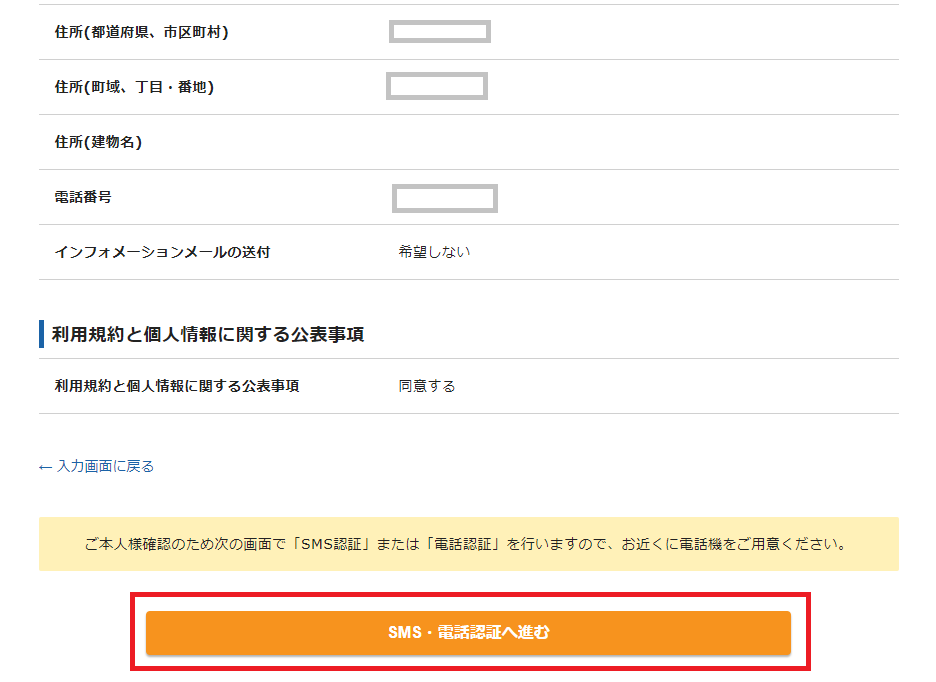Click the red highlight frame around button
The width and height of the screenshot is (936, 682).
click(x=470, y=631)
